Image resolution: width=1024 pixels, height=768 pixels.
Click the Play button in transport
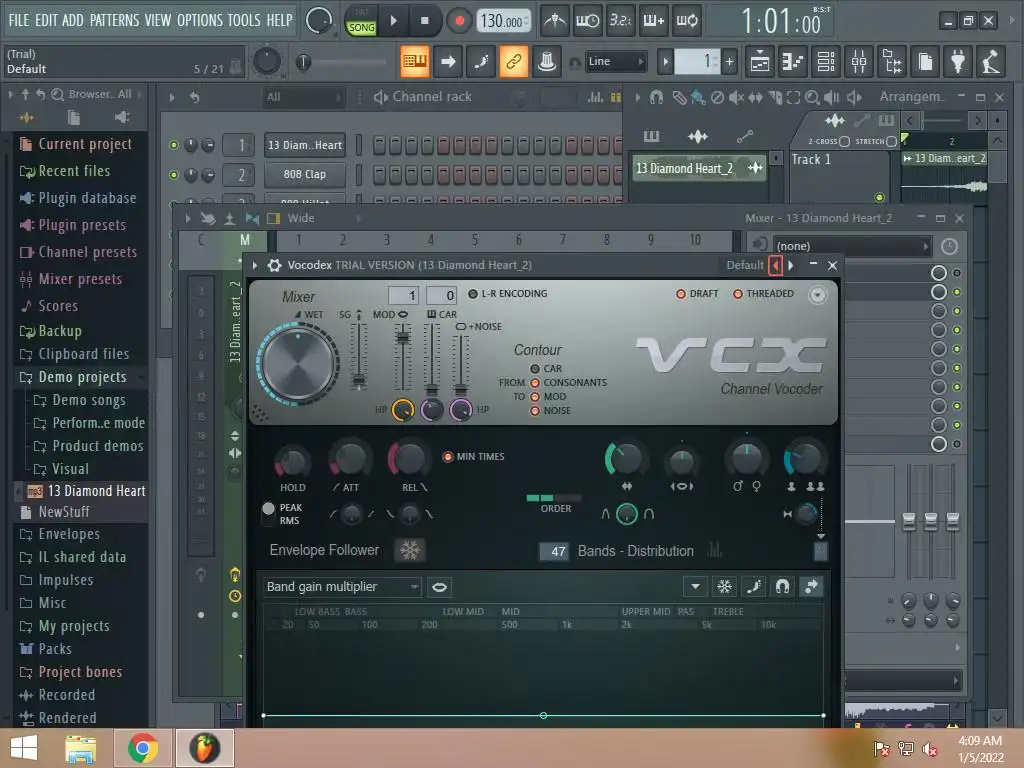[394, 21]
